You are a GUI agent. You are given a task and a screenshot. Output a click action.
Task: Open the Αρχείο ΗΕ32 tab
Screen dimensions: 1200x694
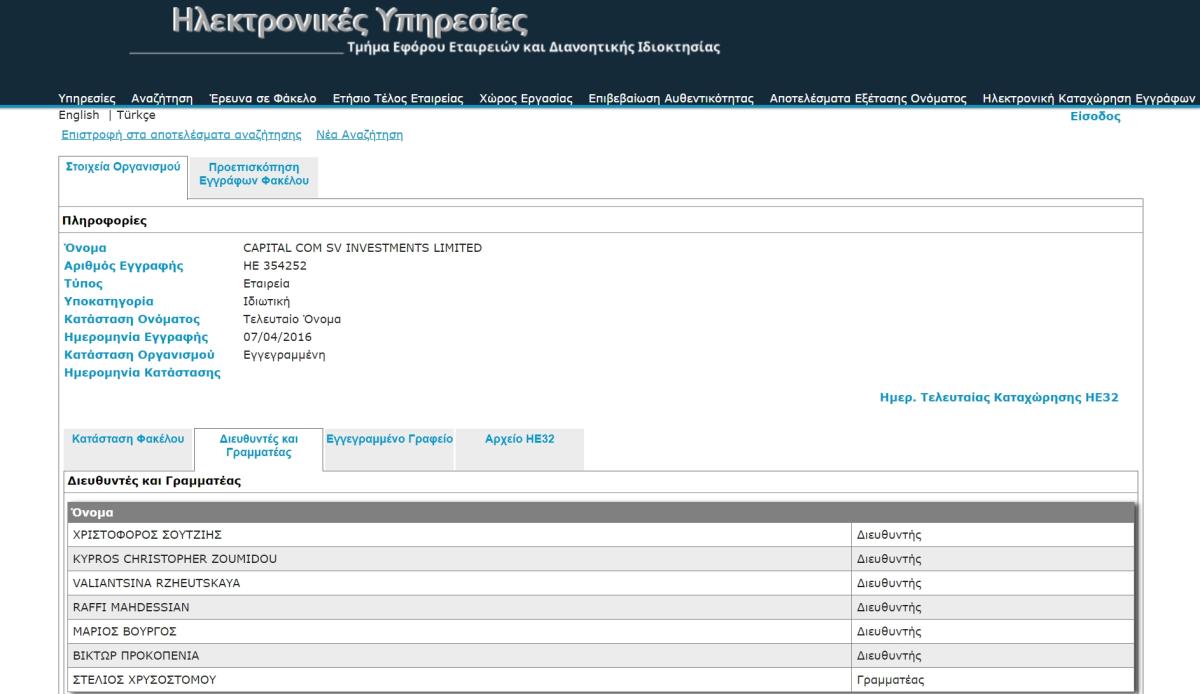coord(519,438)
